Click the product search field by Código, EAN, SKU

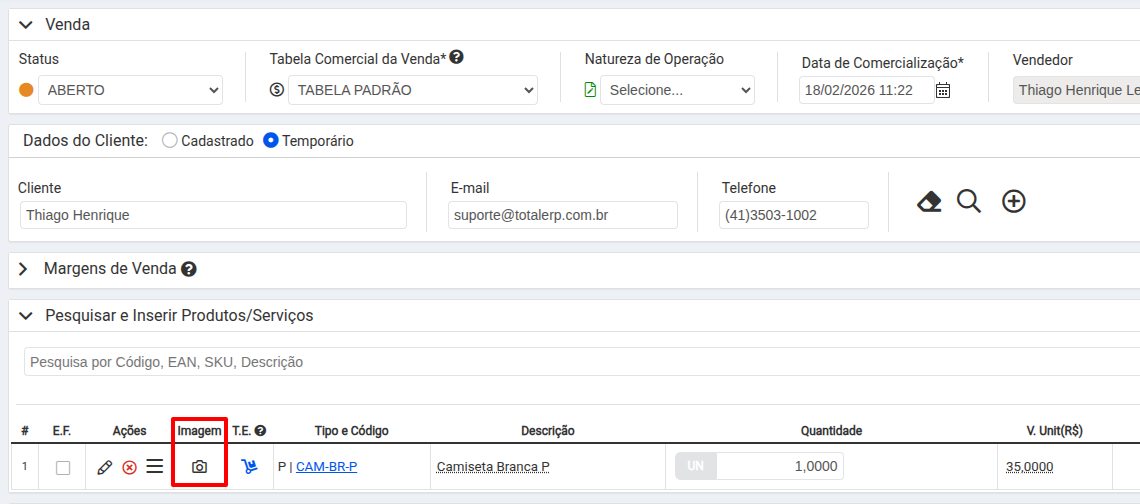[580, 362]
